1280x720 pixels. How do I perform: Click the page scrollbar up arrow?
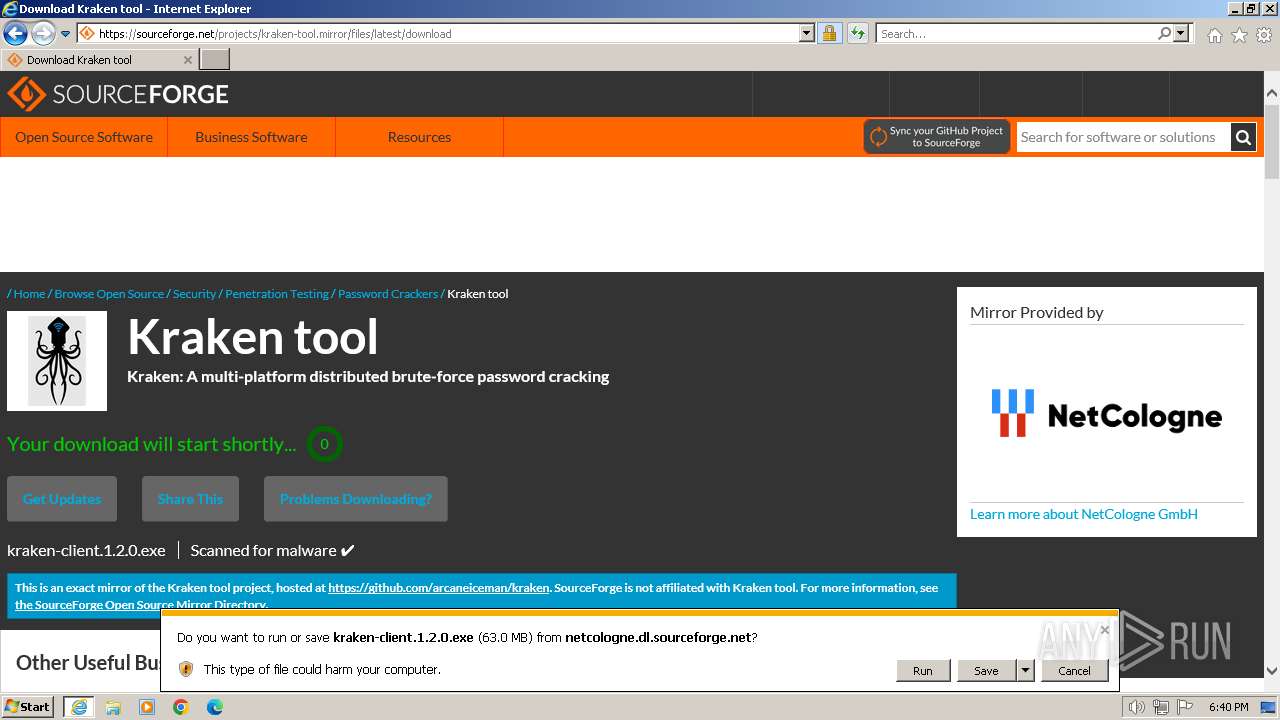1272,93
